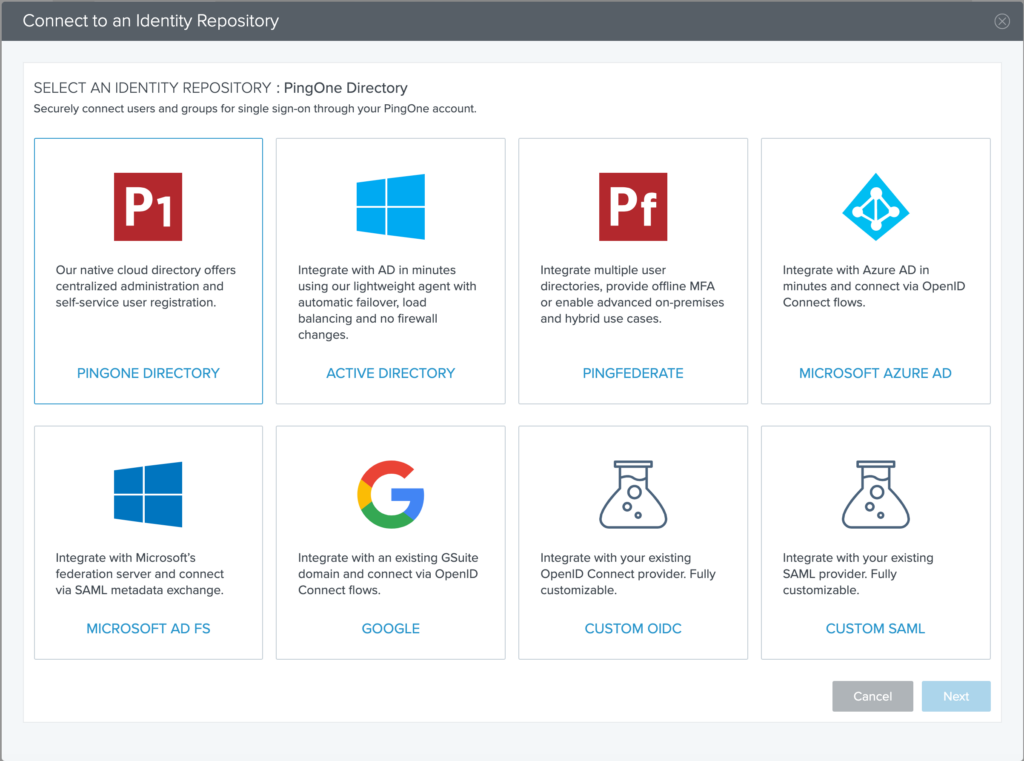Click the flask icon on Custom OIDC card

(633, 493)
